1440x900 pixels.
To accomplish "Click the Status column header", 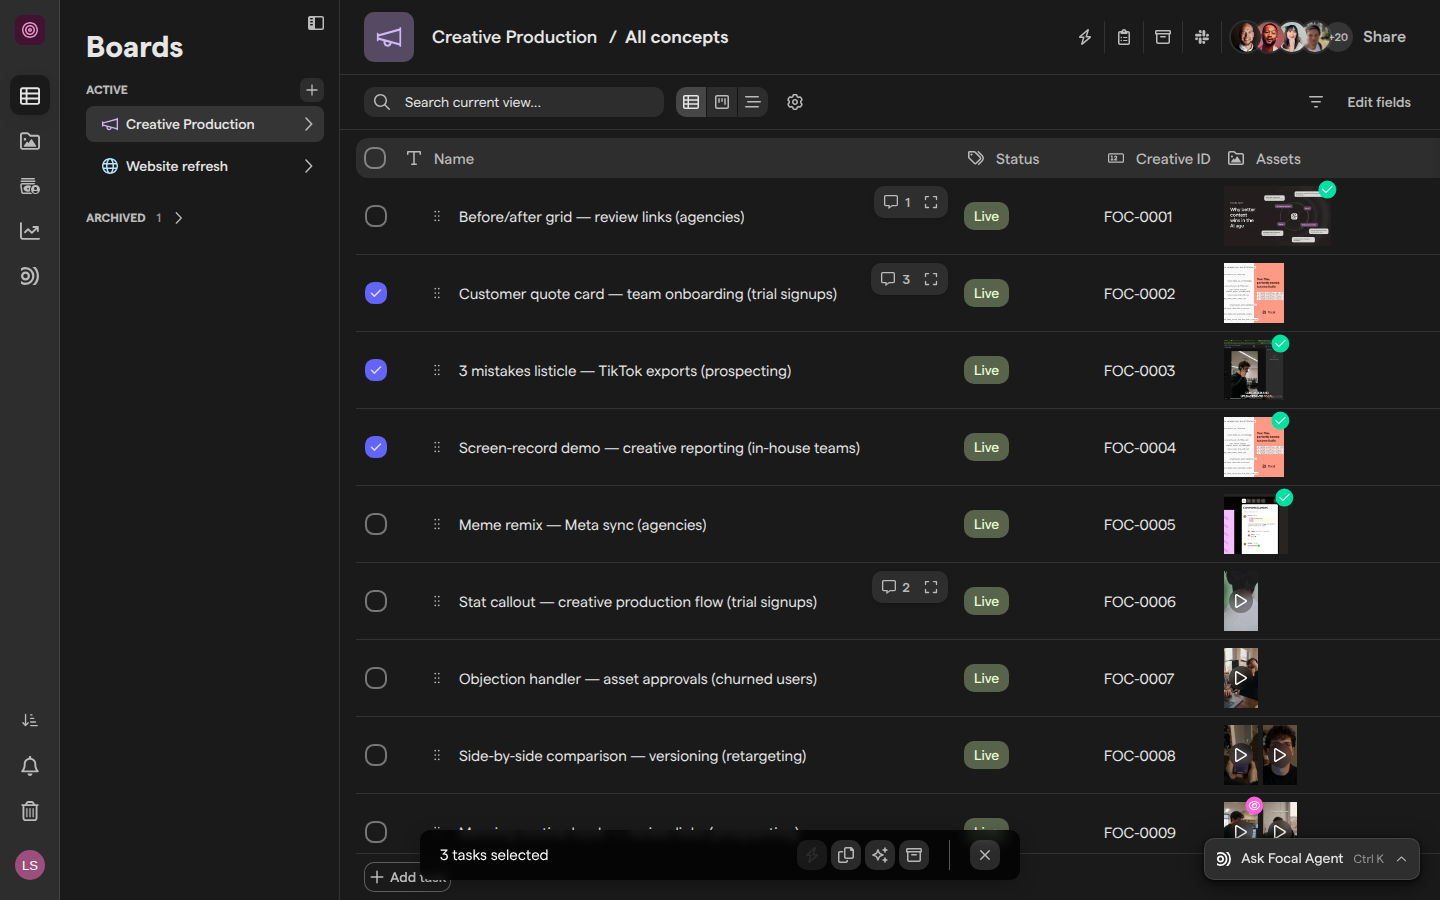I will (1004, 158).
